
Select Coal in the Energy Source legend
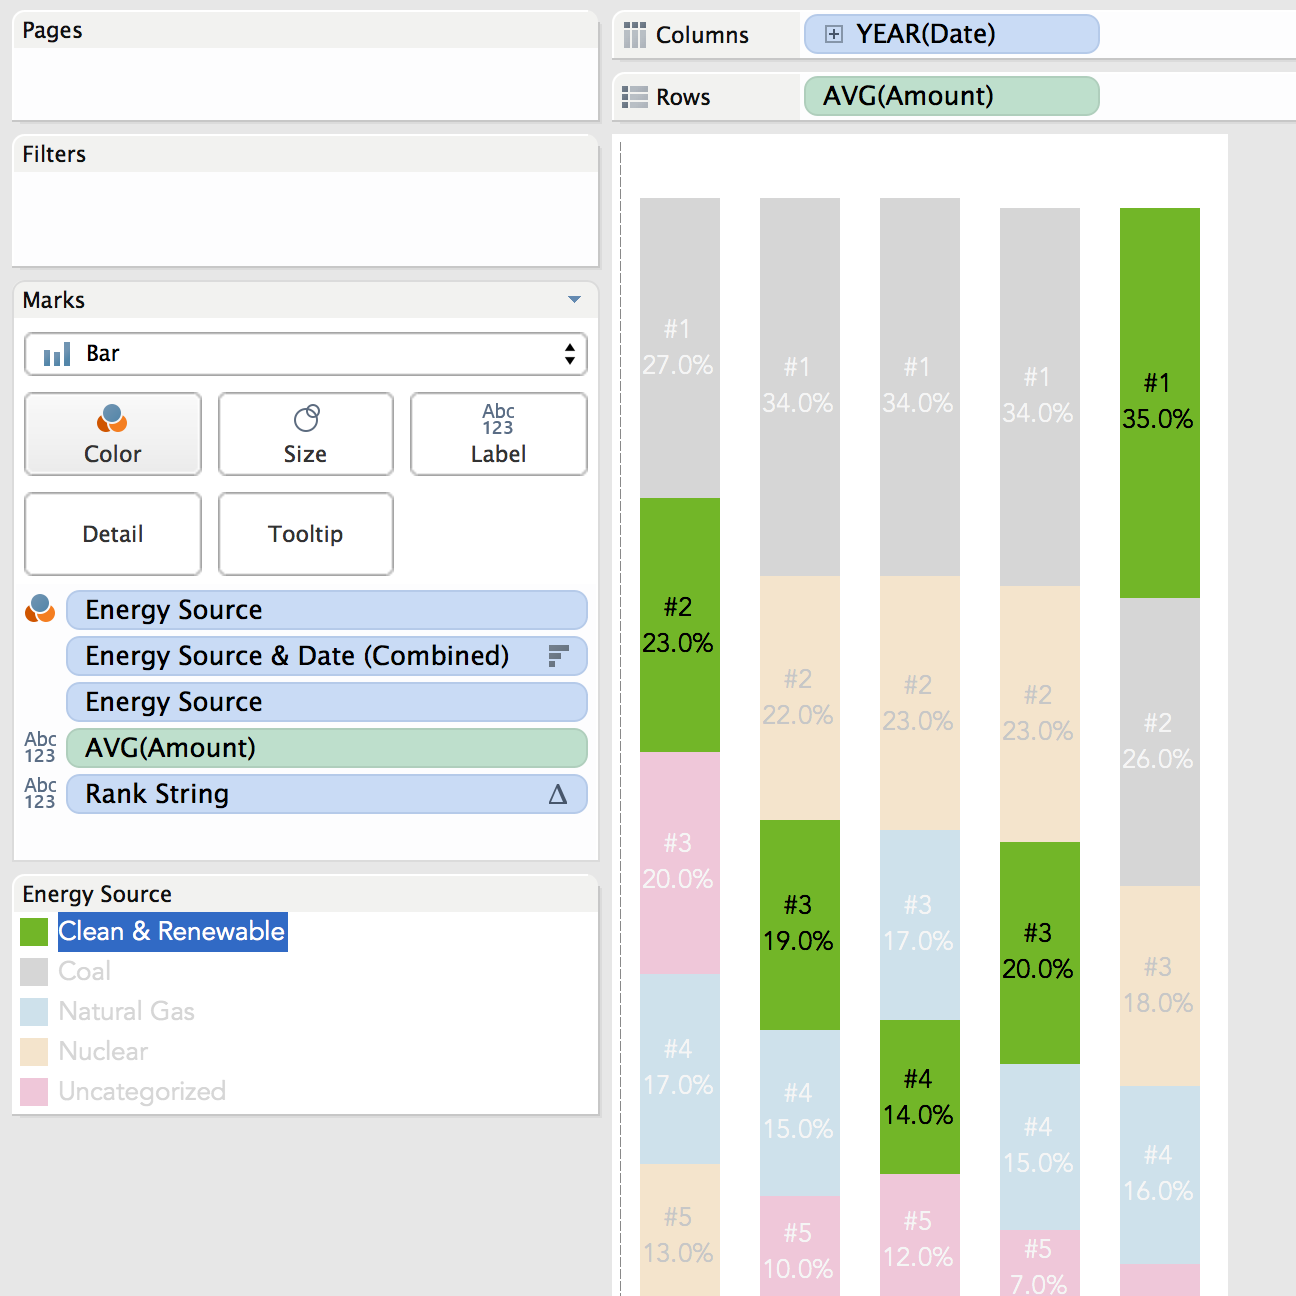(x=84, y=972)
